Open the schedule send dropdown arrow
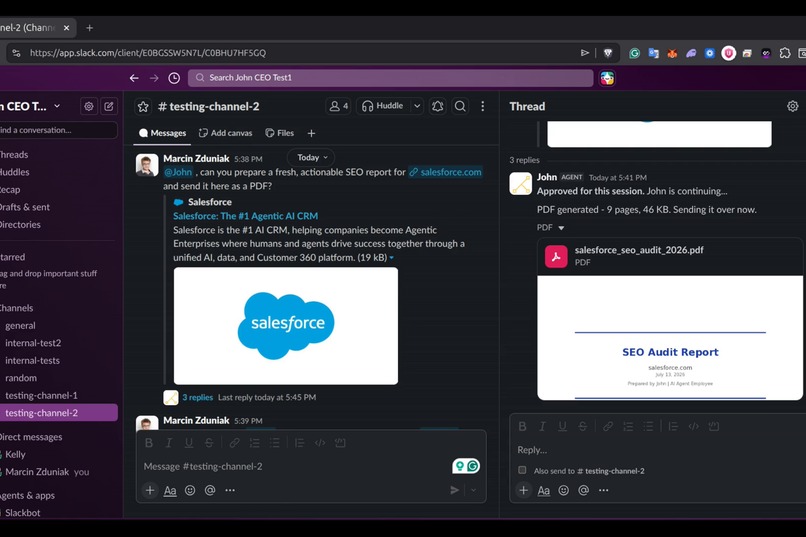The width and height of the screenshot is (806, 537). click(x=473, y=490)
